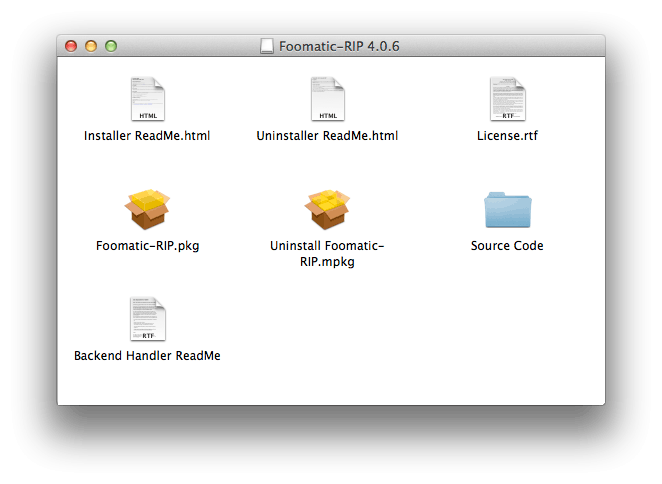This screenshot has height=484, width=662.
Task: Select the Backend Handler ReadMe RTF icon
Action: (148, 319)
